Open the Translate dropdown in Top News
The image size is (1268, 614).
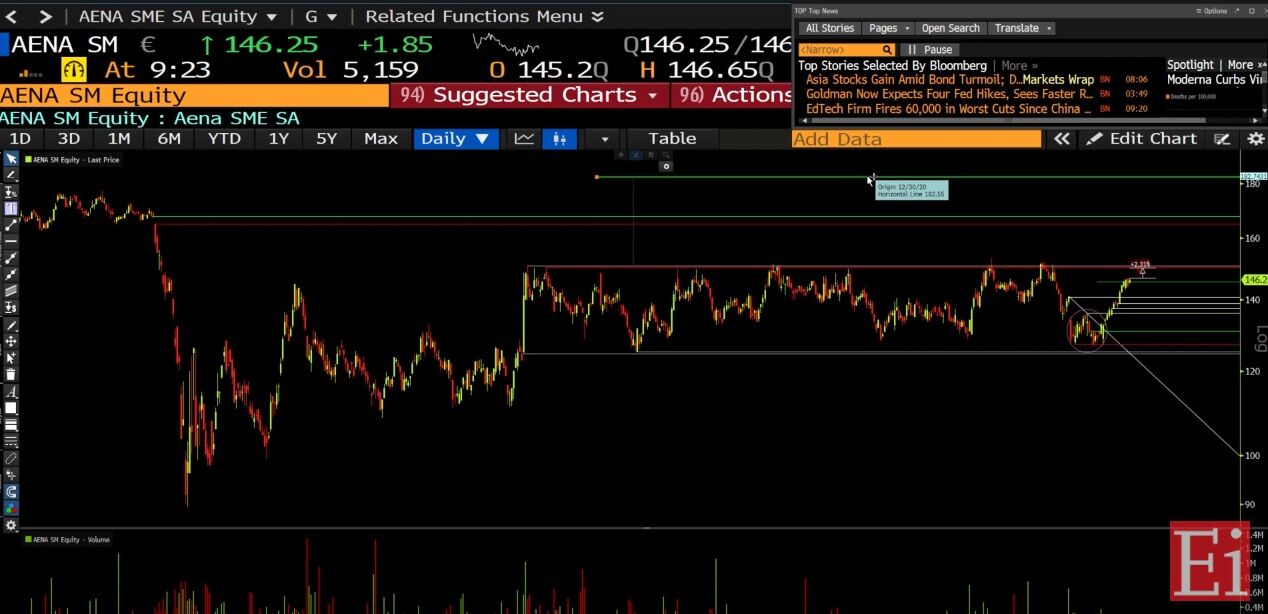[1022, 28]
